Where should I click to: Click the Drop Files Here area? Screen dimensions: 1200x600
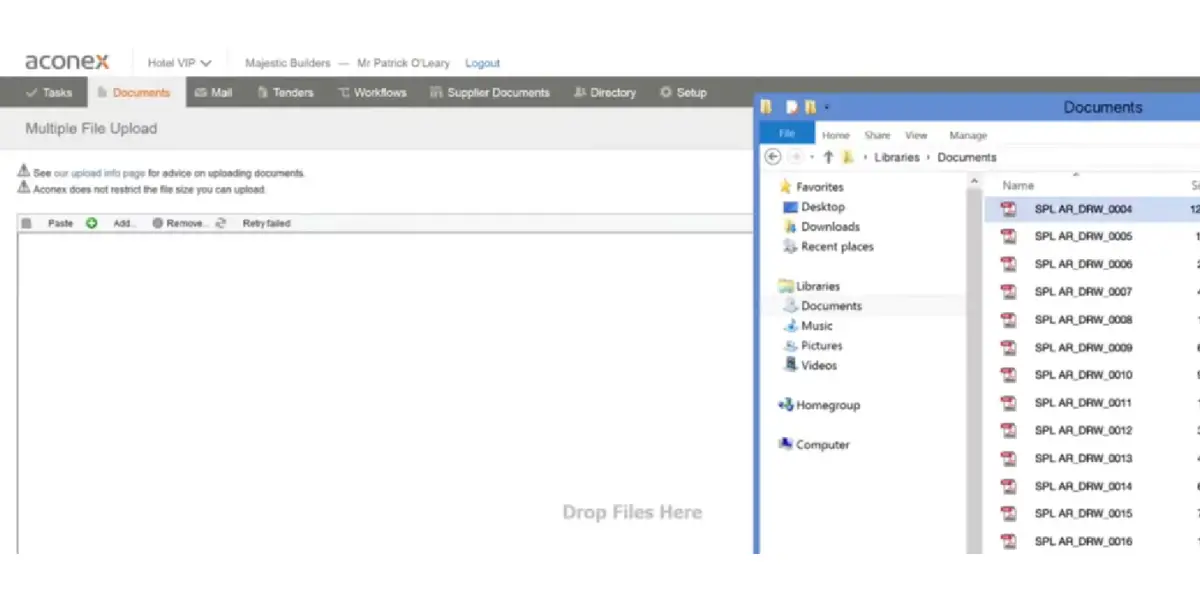pos(632,512)
